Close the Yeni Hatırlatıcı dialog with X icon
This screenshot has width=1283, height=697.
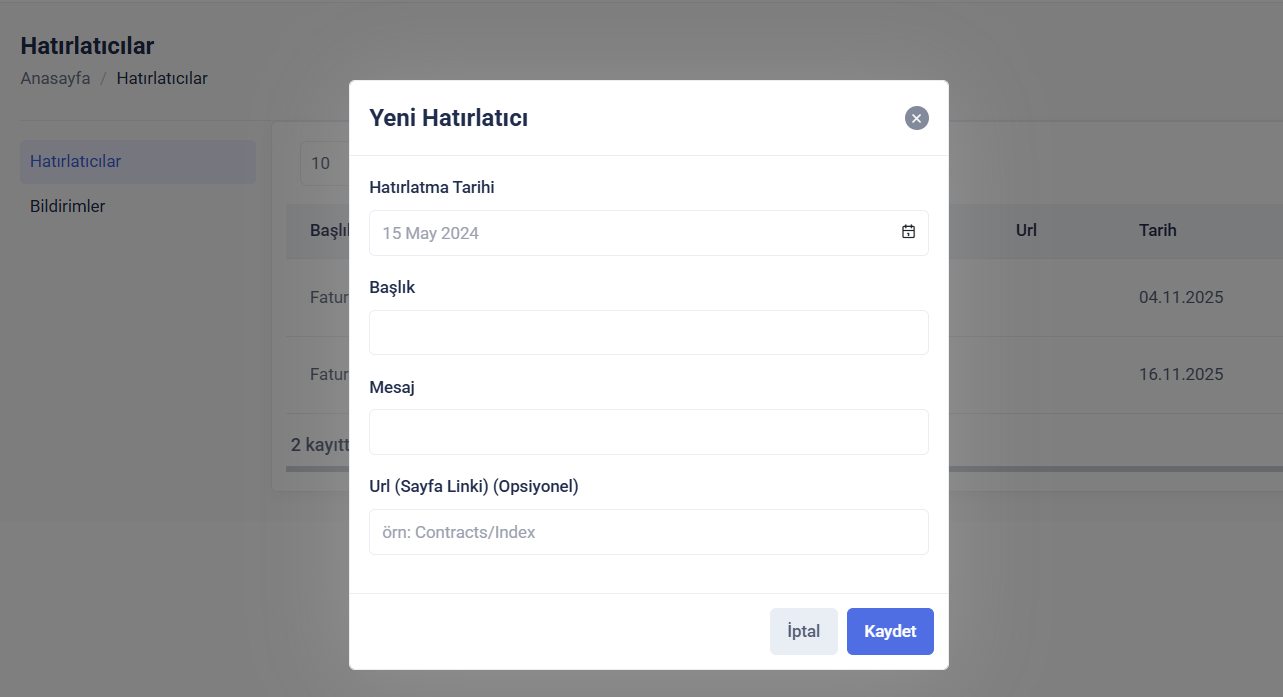(x=916, y=118)
